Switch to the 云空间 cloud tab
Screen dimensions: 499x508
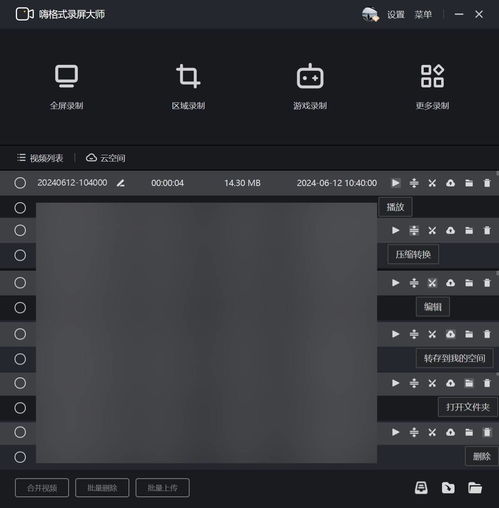106,158
